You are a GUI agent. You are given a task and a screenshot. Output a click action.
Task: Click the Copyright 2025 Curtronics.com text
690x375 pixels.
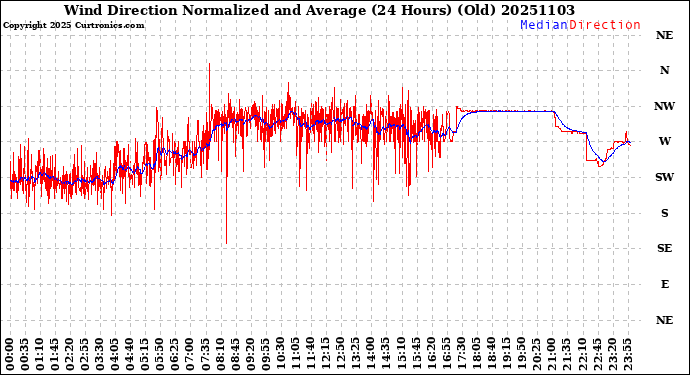73,26
